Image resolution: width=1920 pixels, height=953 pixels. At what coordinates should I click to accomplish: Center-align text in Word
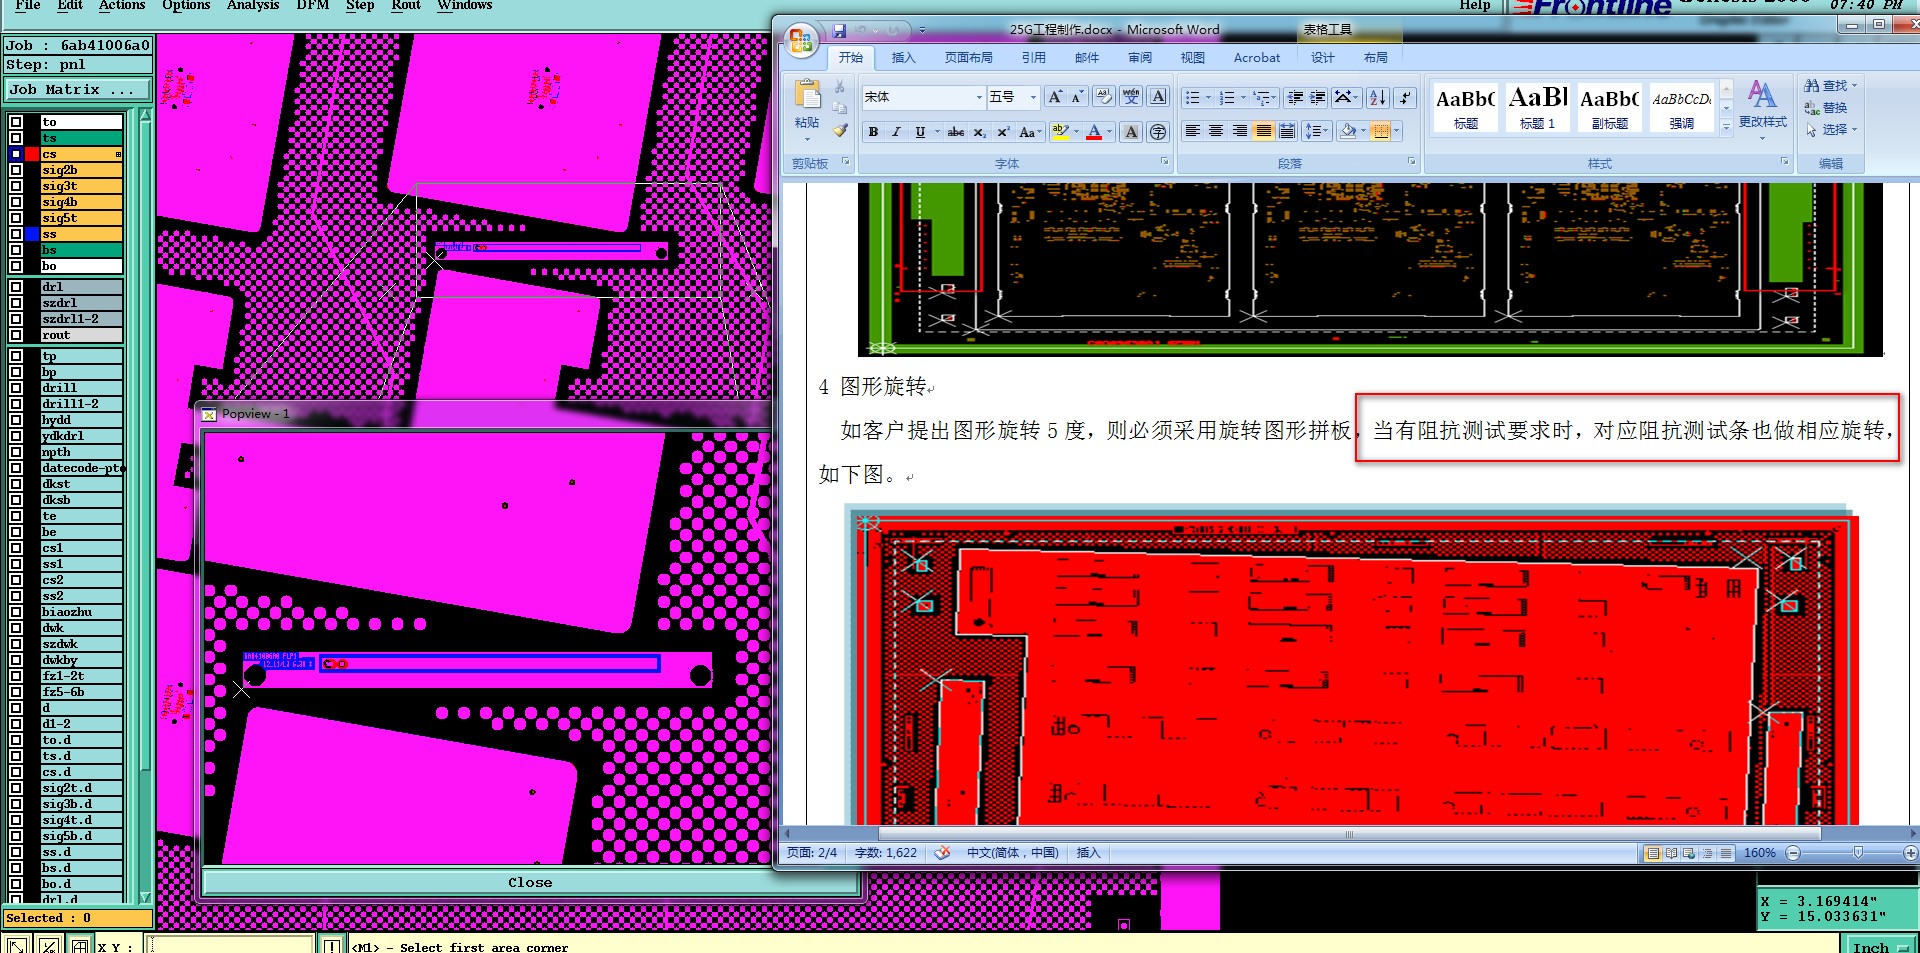coord(1216,131)
